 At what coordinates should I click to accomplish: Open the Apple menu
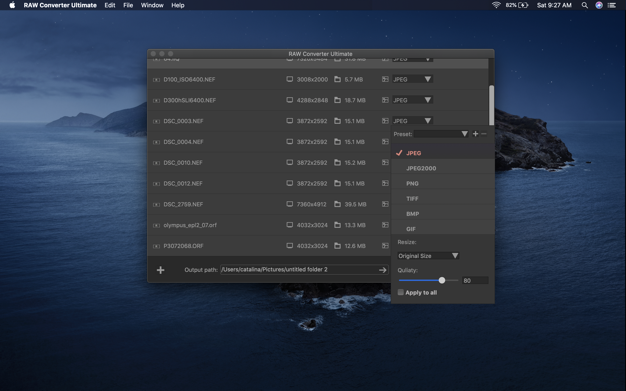[12, 5]
